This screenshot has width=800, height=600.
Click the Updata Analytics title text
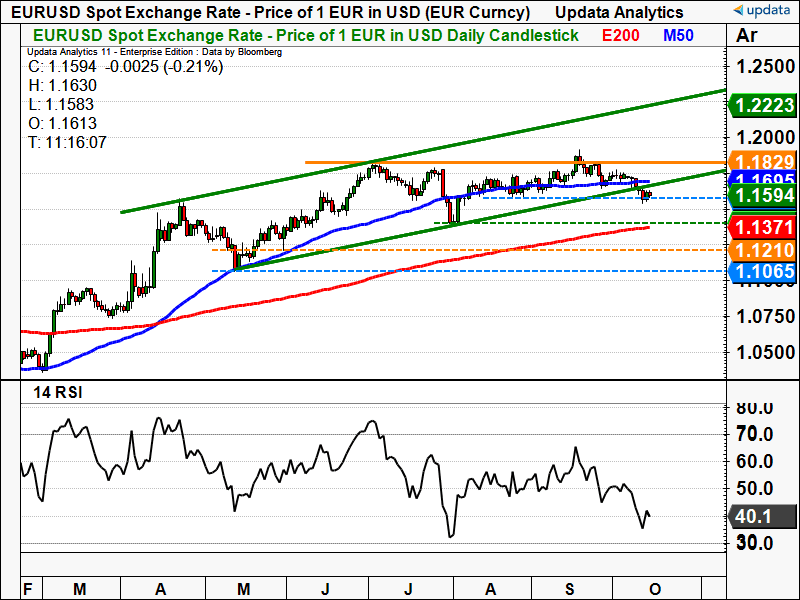[619, 12]
